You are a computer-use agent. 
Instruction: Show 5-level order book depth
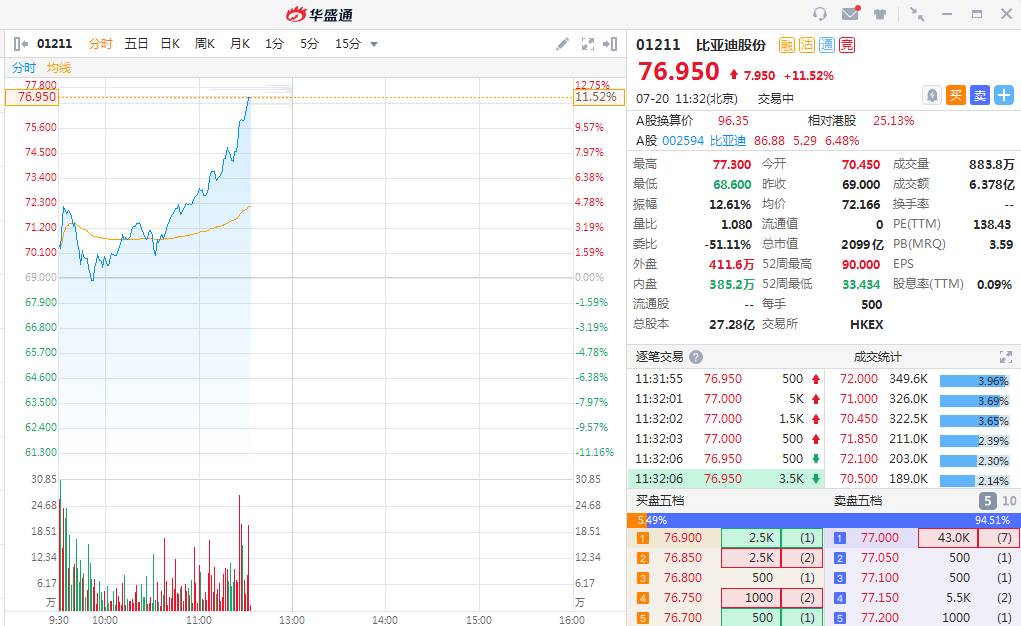[x=987, y=501]
